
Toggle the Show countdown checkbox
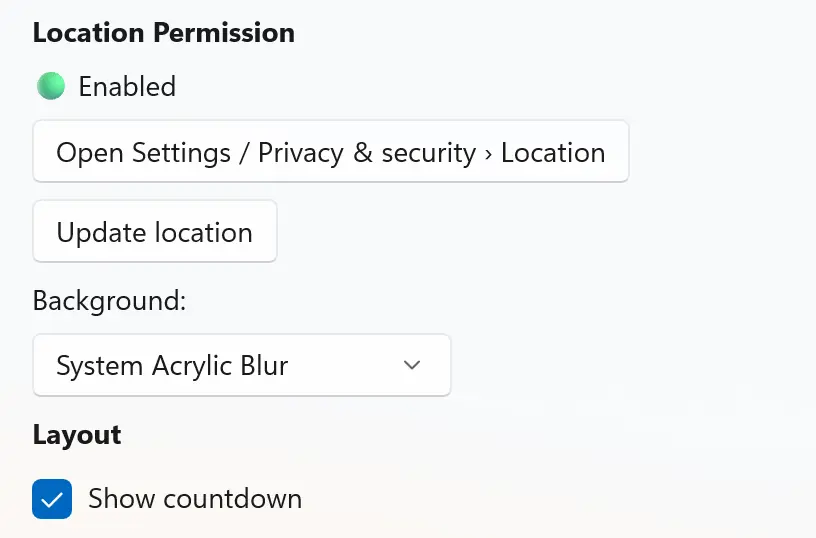click(x=52, y=499)
